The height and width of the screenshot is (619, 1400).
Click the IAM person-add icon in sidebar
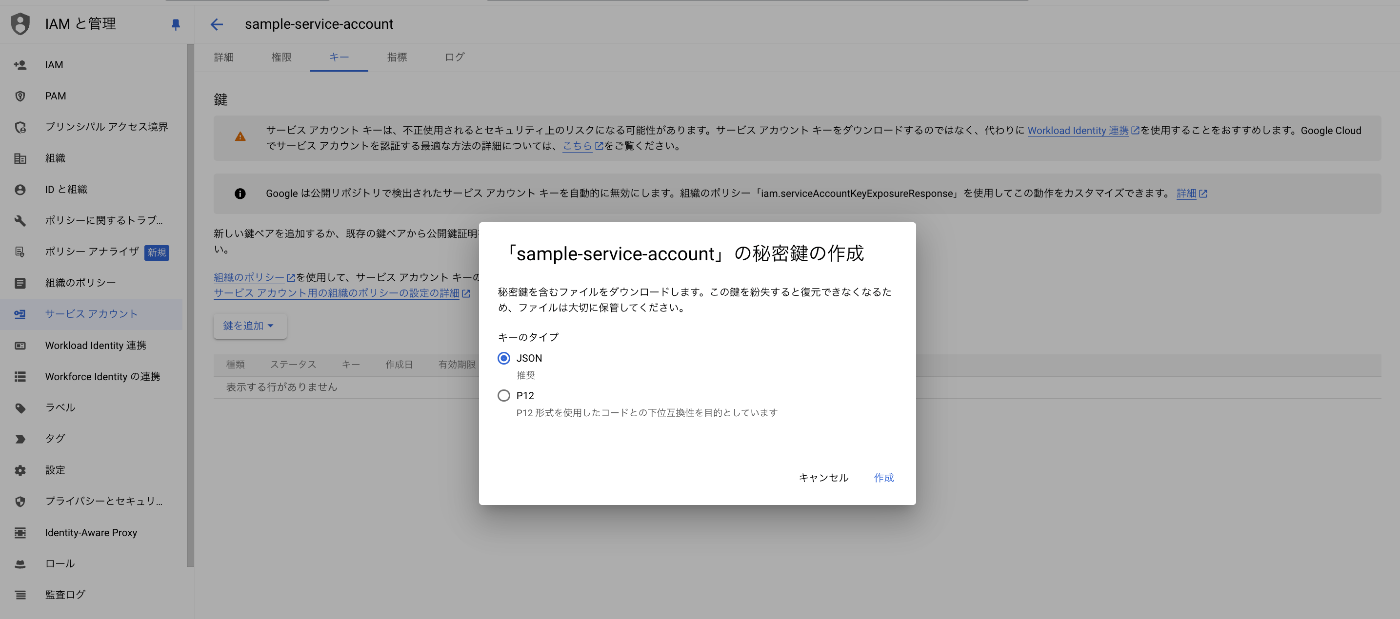click(20, 65)
